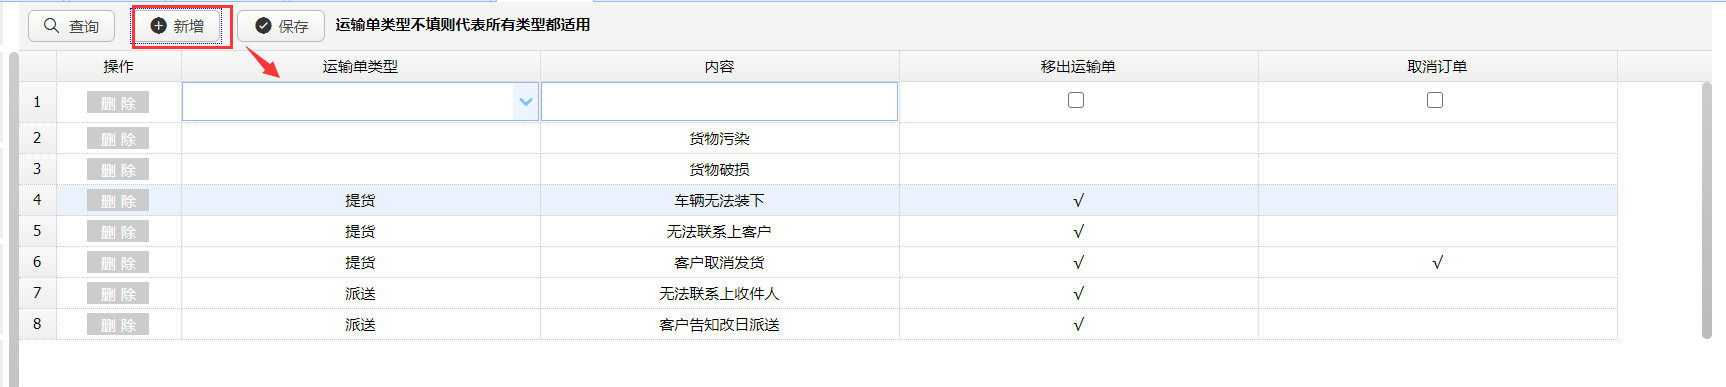
Task: Click the 运输单类型 column header
Action: pos(360,67)
